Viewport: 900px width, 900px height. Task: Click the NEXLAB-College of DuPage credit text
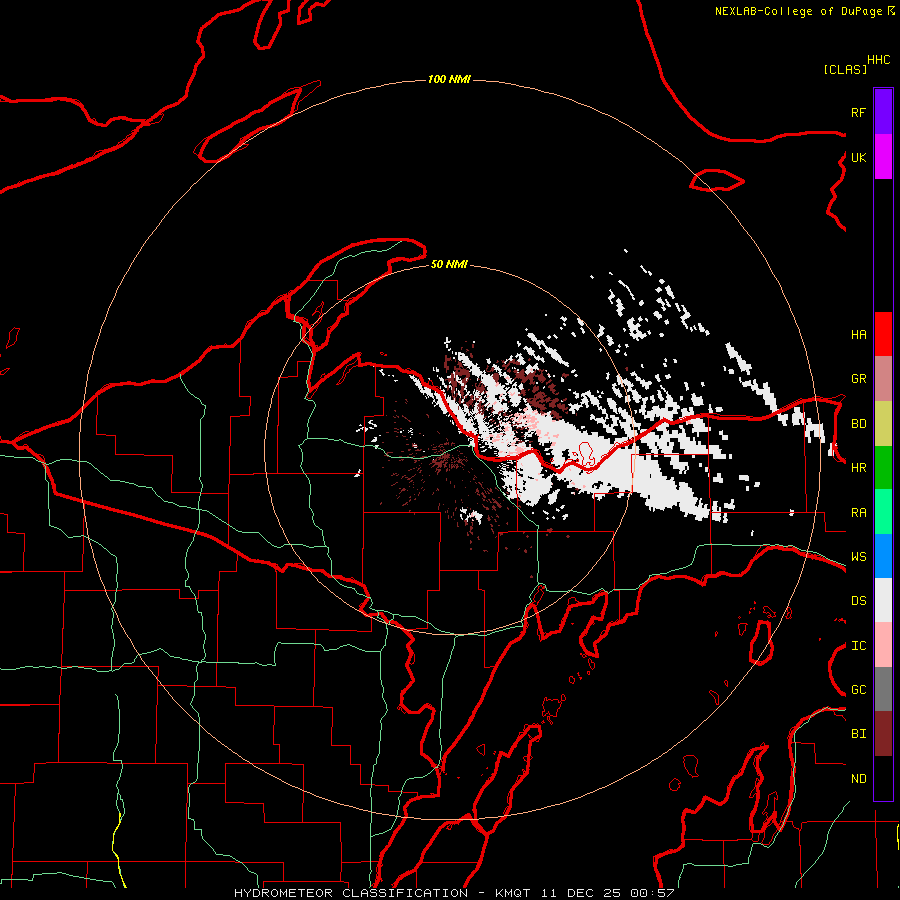[800, 11]
